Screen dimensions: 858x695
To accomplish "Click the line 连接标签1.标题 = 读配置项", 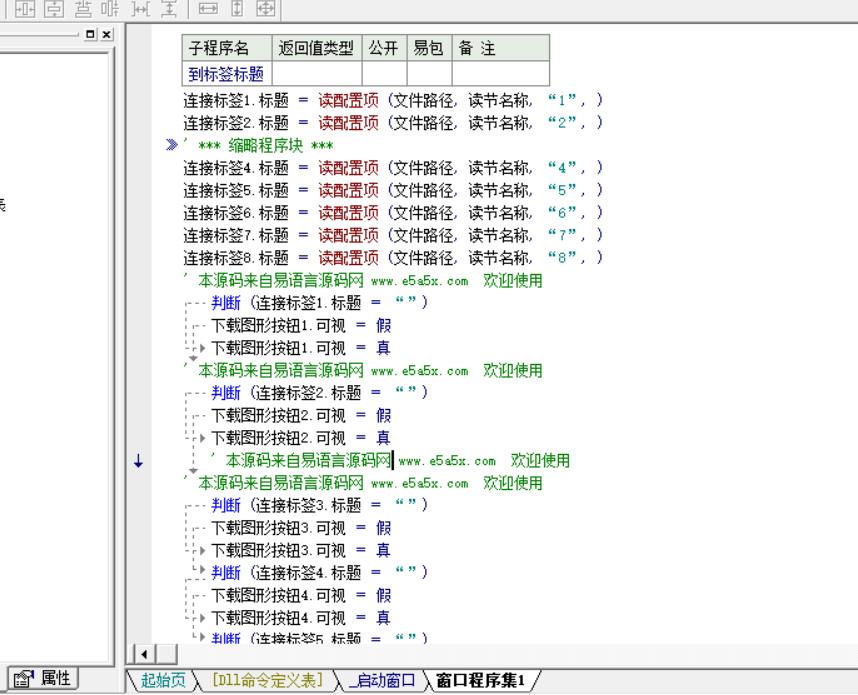I will click(393, 100).
